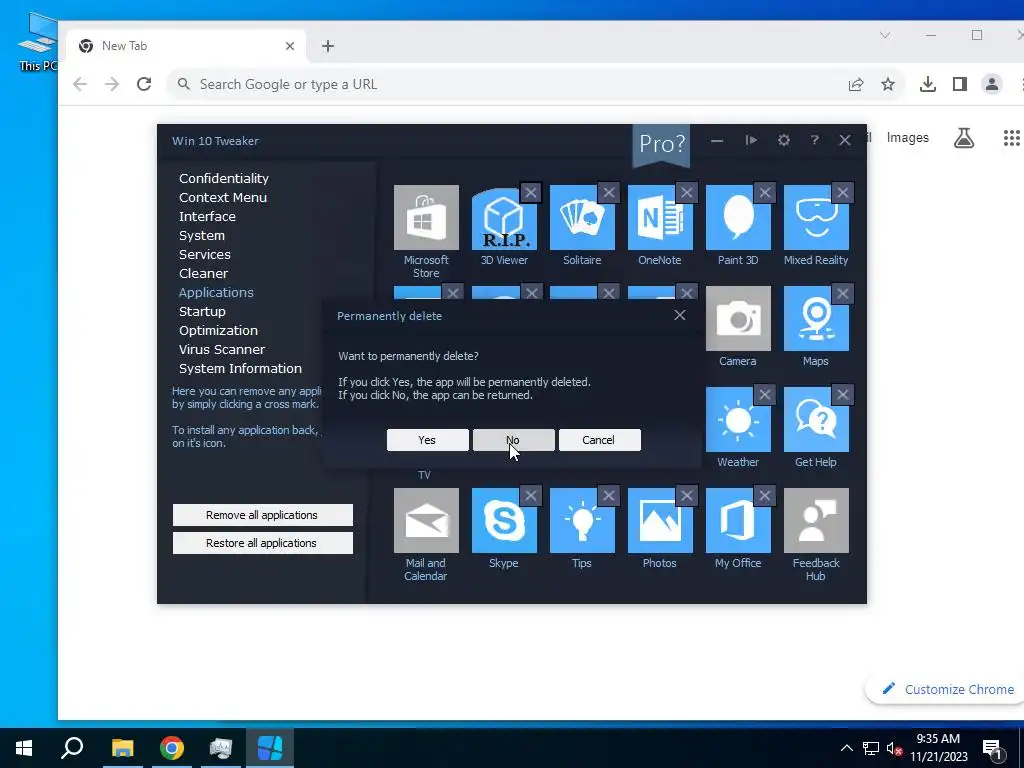Remove Get Help with its cross mark
The height and width of the screenshot is (768, 1024).
point(842,394)
